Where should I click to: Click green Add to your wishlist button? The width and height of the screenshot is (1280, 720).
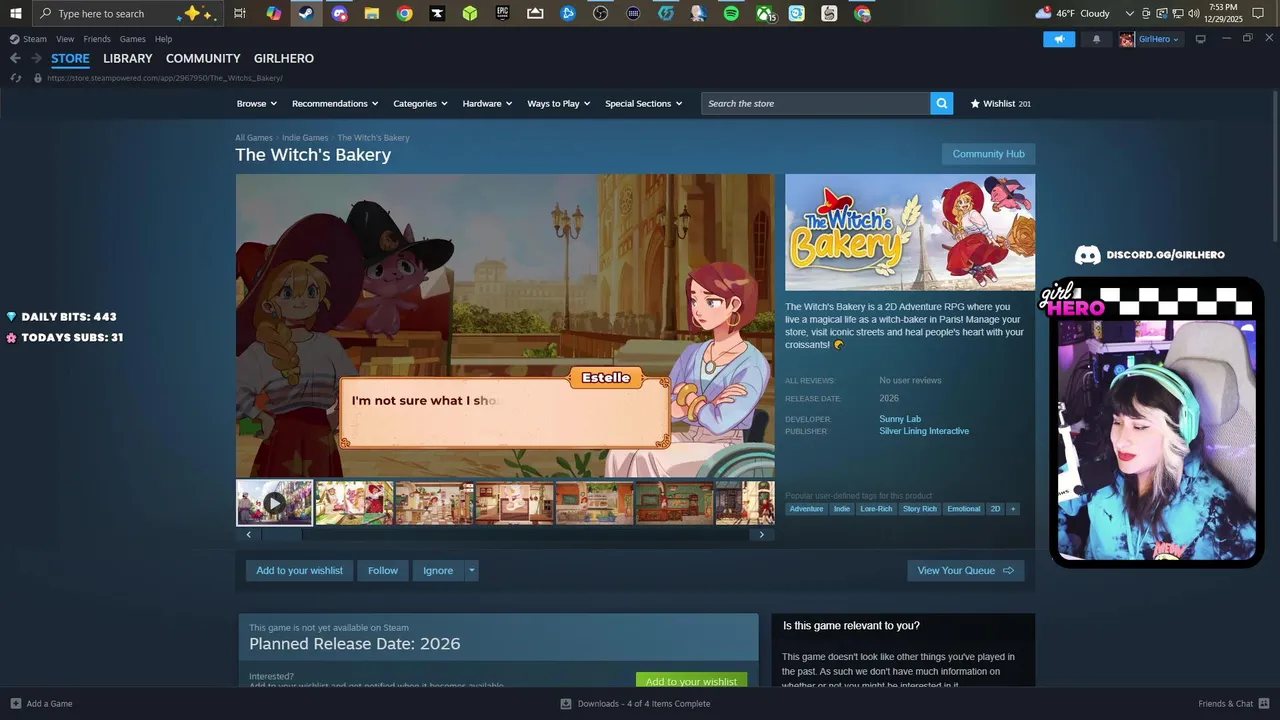point(691,681)
